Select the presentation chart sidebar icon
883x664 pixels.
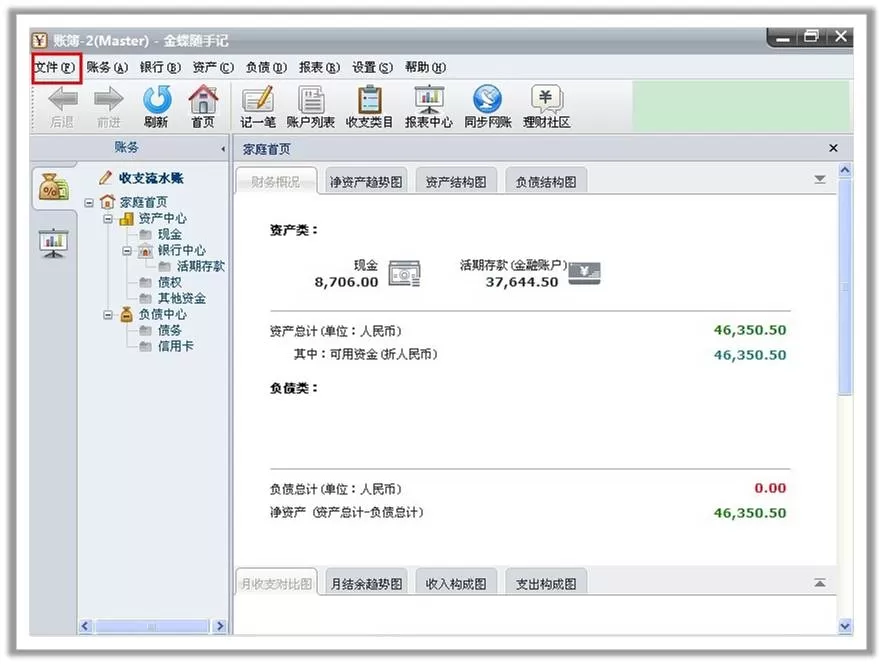pyautogui.click(x=53, y=243)
